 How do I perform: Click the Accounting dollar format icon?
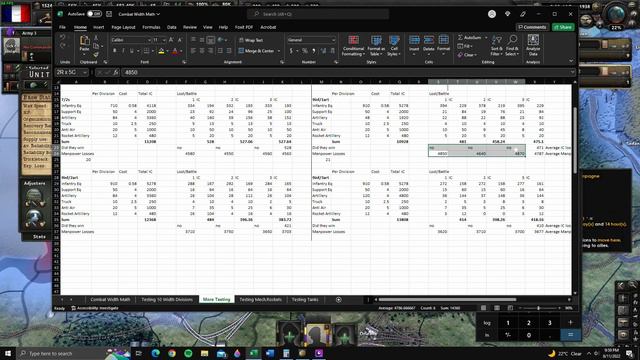(291, 51)
